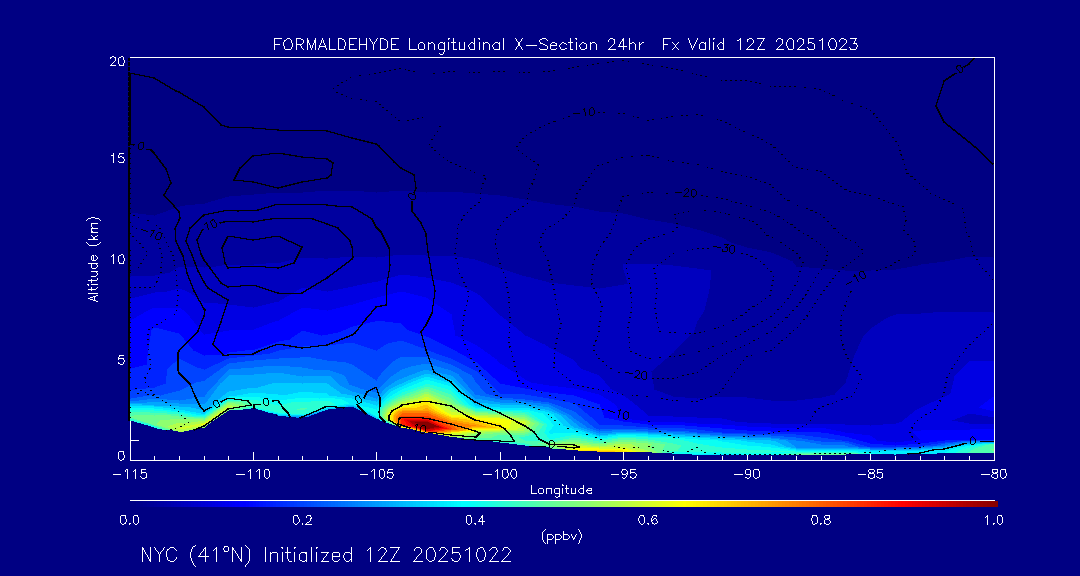Image resolution: width=1080 pixels, height=576 pixels.
Task: Click the 'Altitude (km)' y-axis label
Action: [93, 258]
